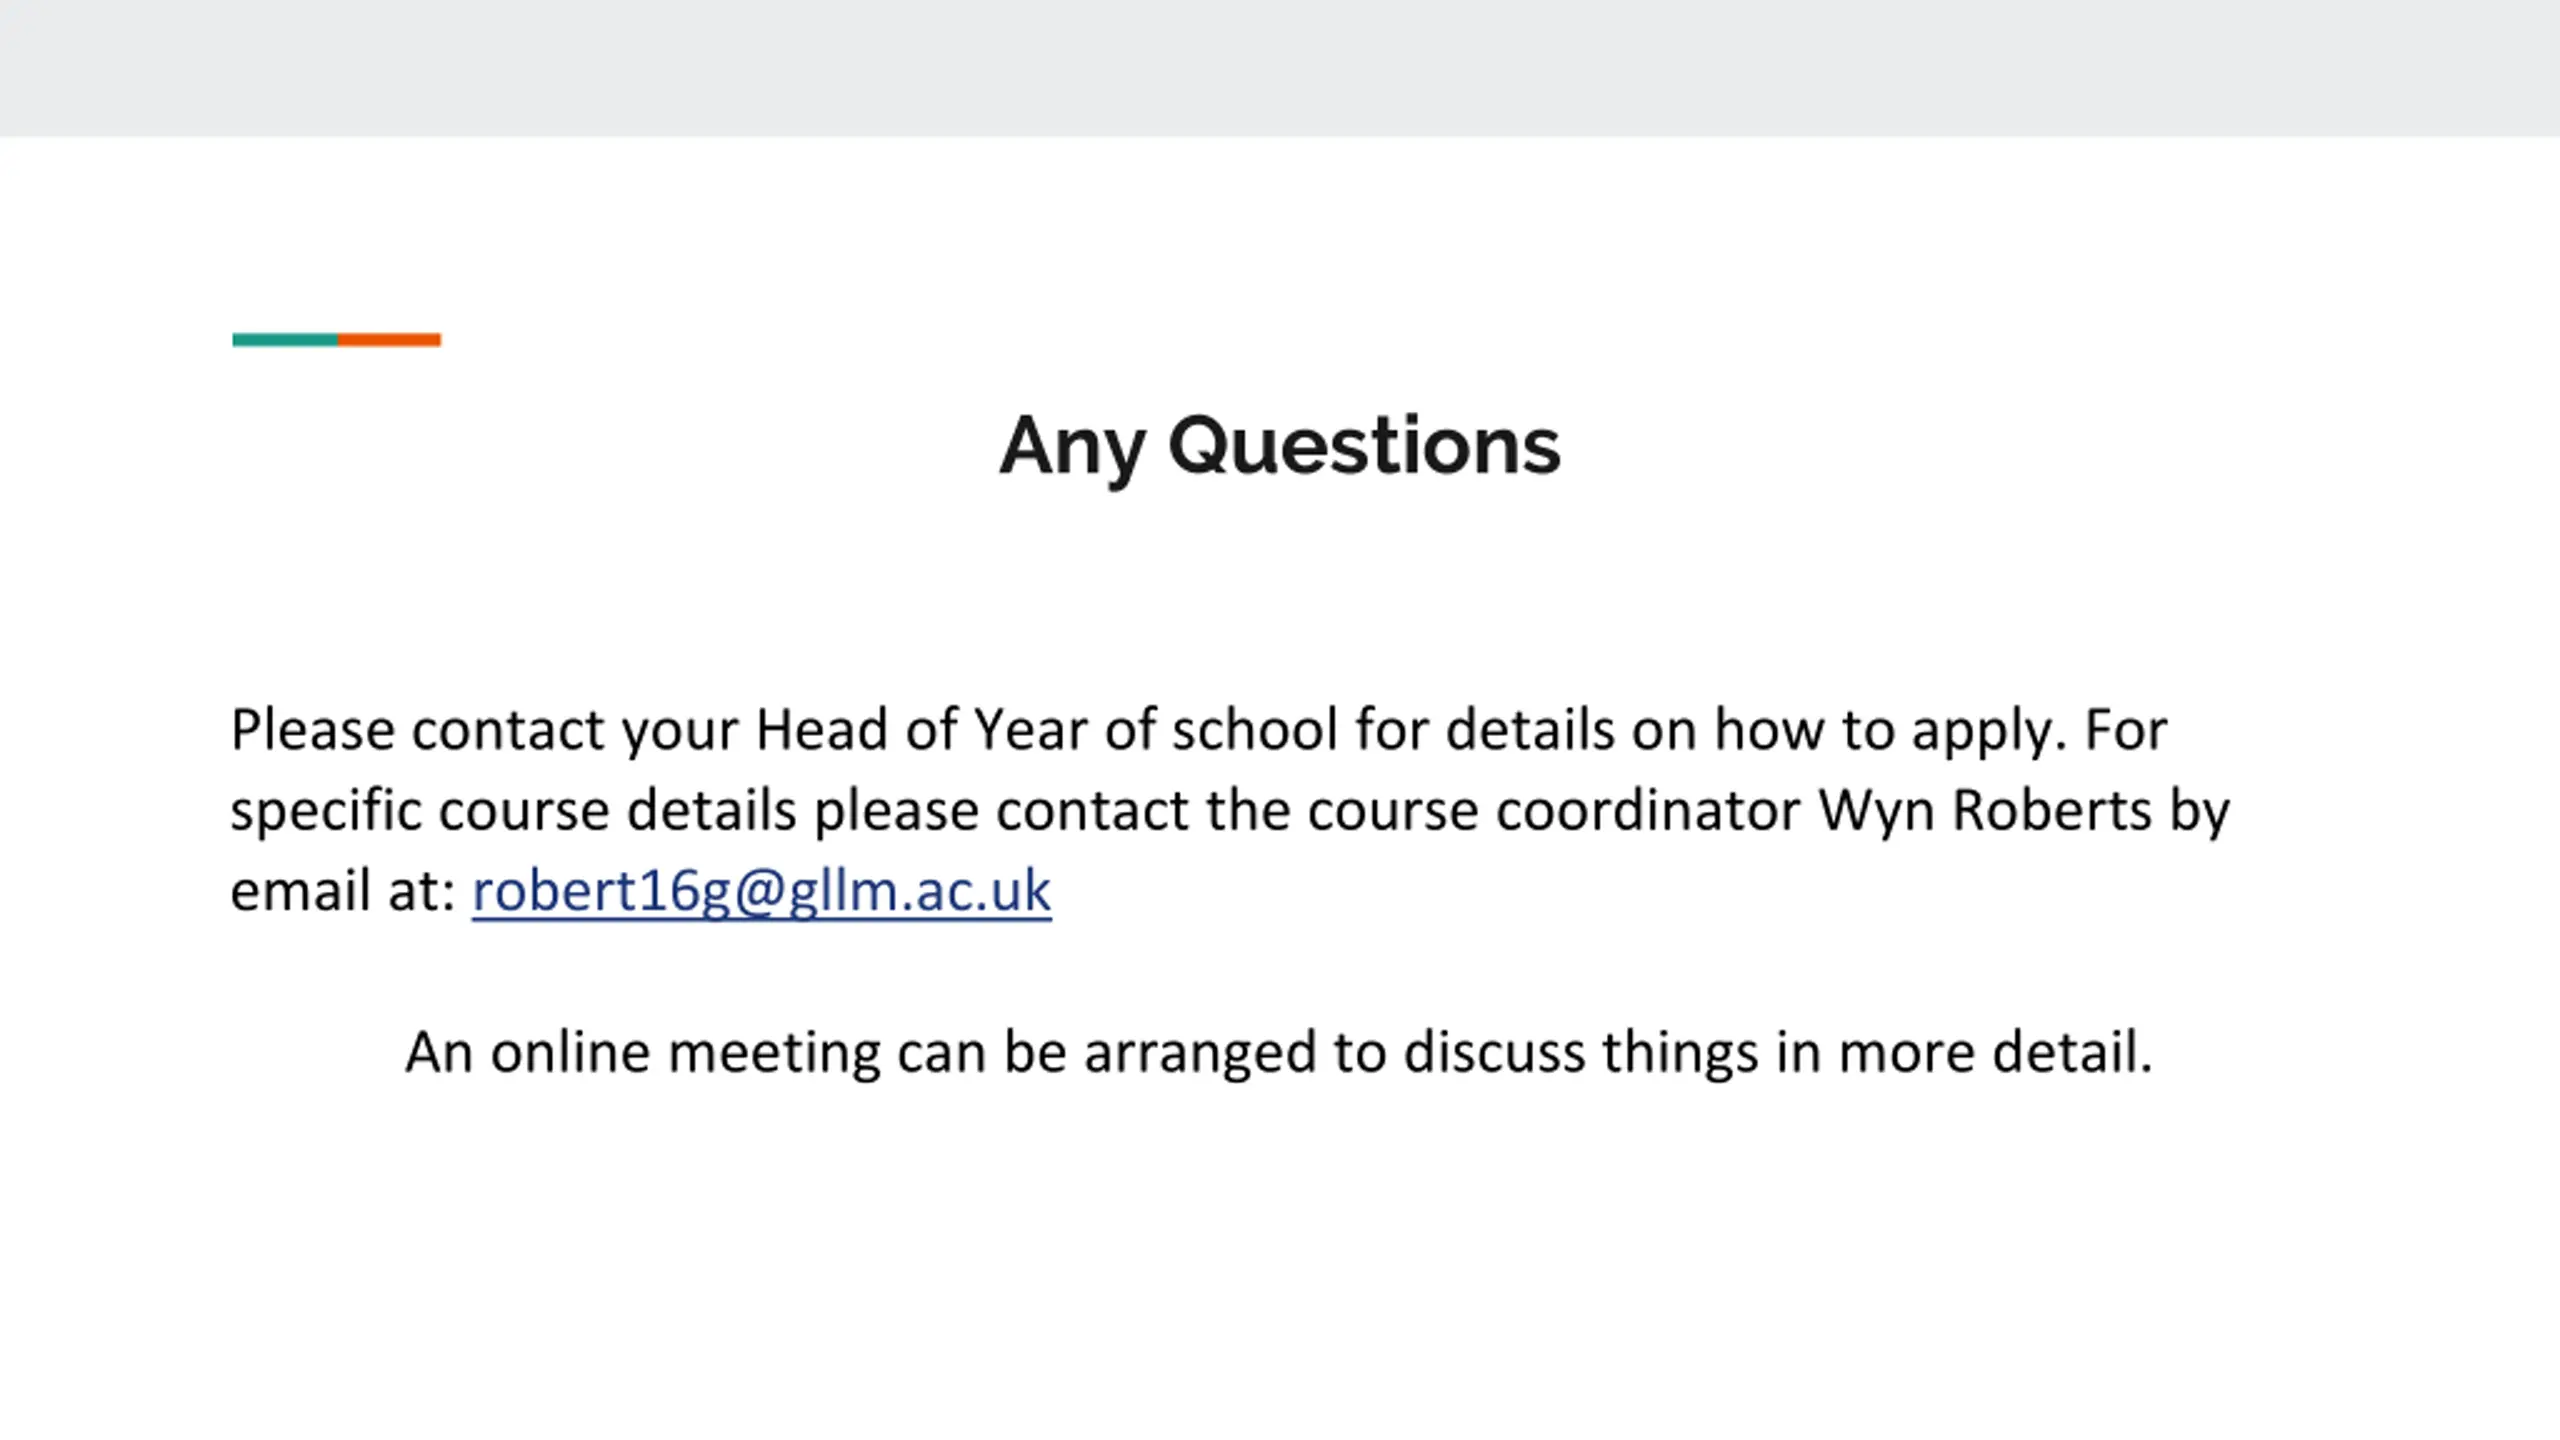Select the "Any Questions" slide title
Screen dimensions: 2560x1440
coord(1279,446)
